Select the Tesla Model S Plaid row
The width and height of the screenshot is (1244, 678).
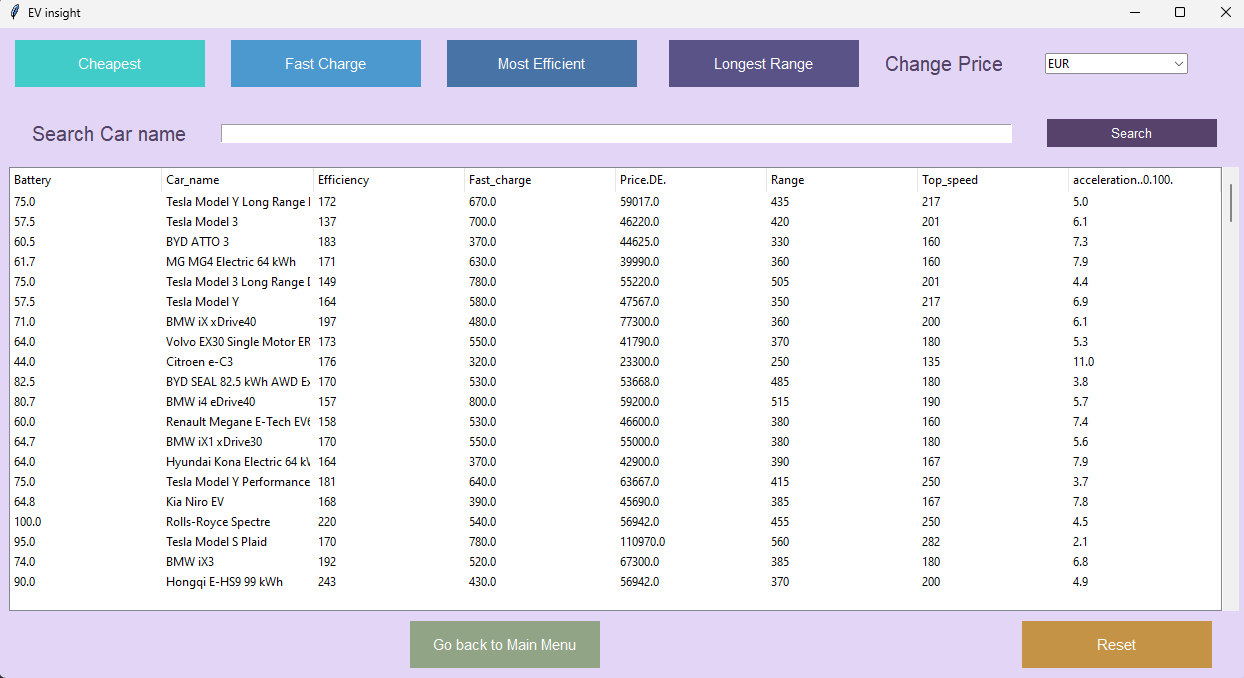tap(615, 542)
